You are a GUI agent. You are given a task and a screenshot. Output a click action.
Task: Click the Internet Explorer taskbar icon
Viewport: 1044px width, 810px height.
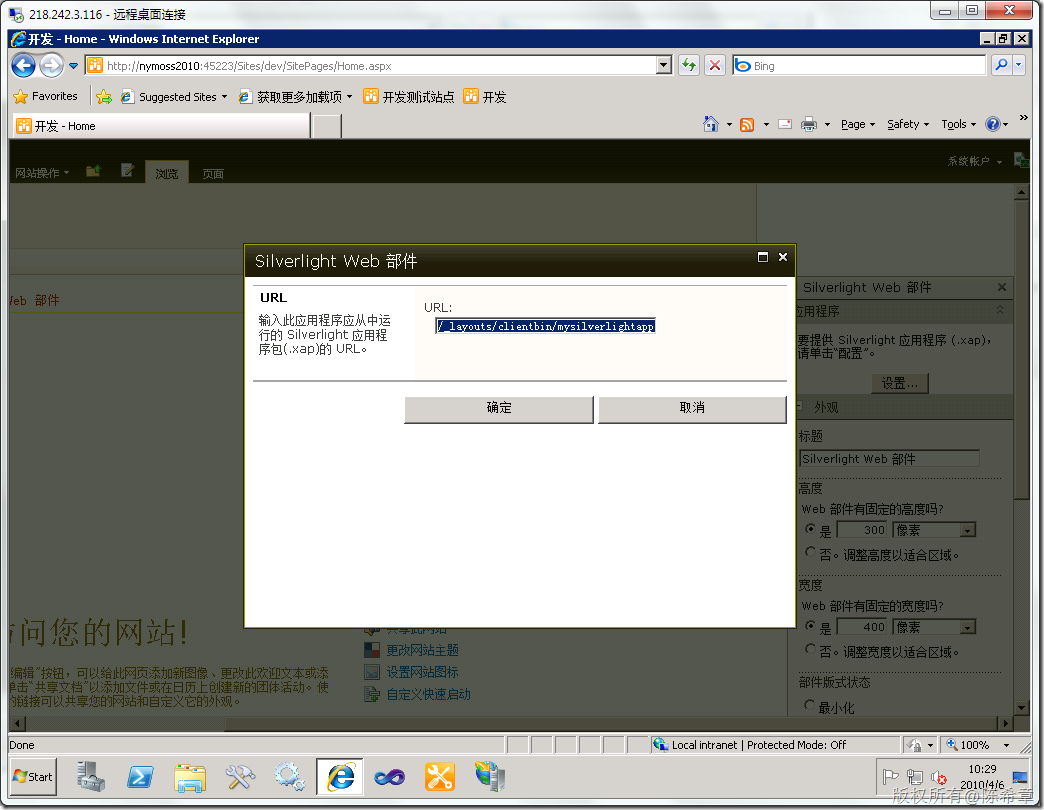(x=340, y=777)
